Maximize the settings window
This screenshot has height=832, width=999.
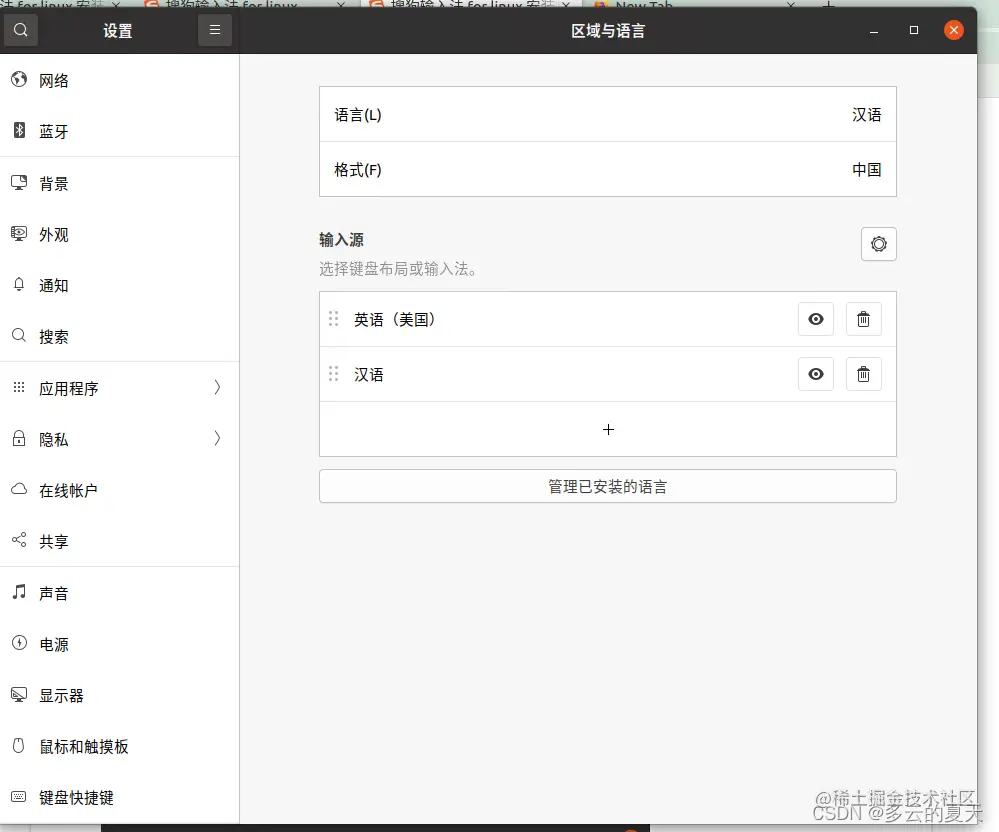pyautogui.click(x=914, y=30)
